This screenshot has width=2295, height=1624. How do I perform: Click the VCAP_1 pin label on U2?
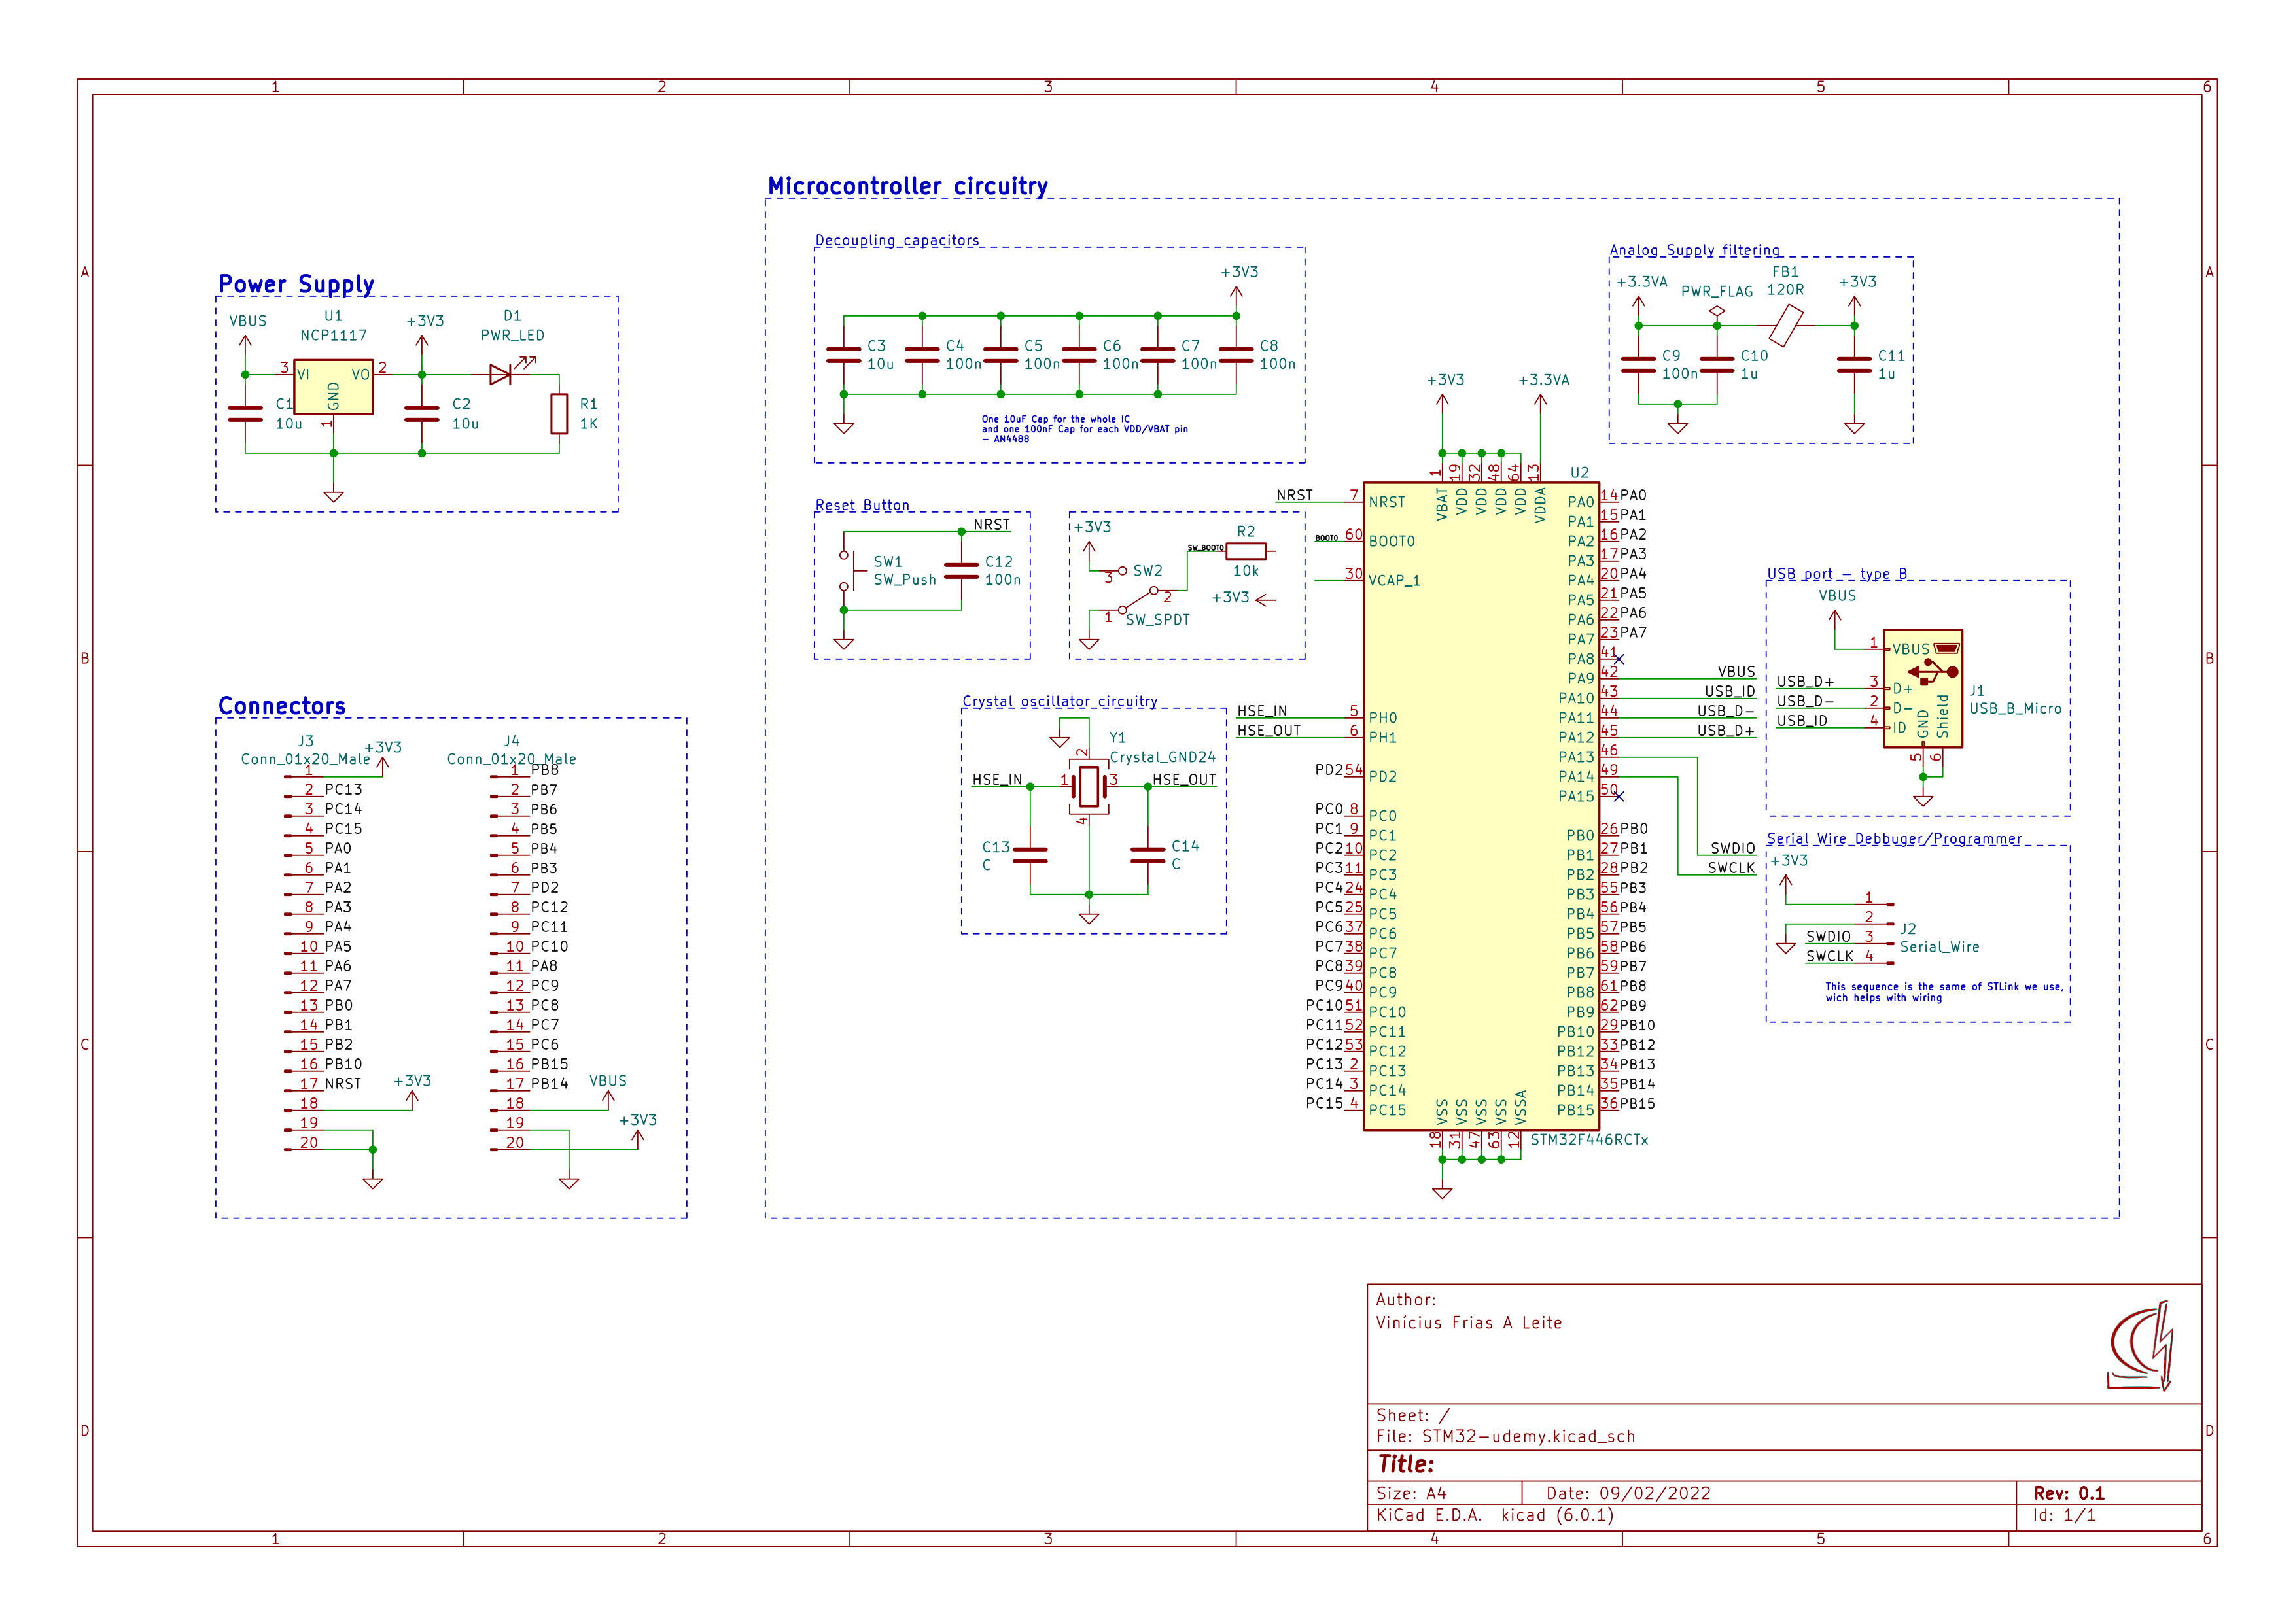click(x=1394, y=580)
